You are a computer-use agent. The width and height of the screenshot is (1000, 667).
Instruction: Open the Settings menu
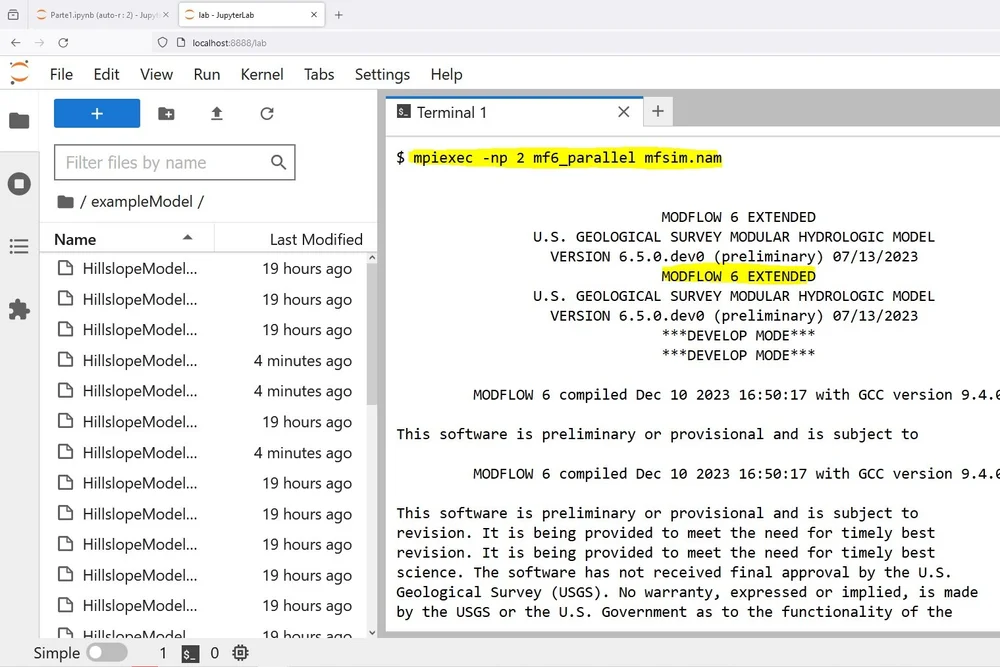click(382, 74)
